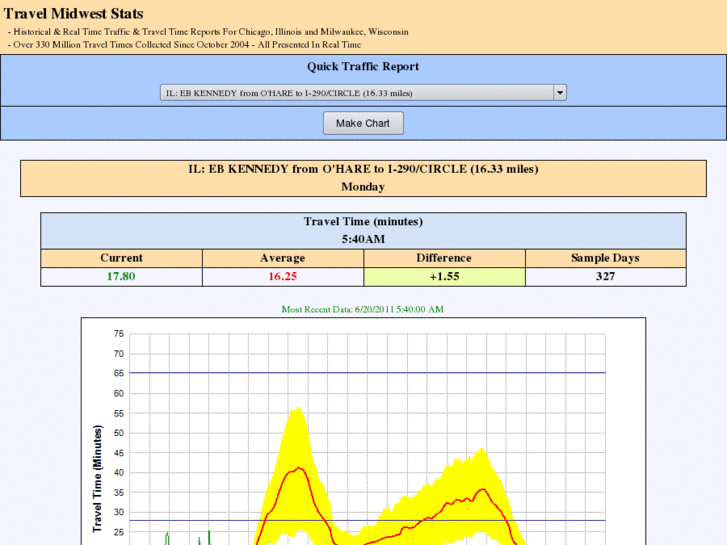Select the current travel time value 17.80
This screenshot has height=545, width=727.
(121, 276)
